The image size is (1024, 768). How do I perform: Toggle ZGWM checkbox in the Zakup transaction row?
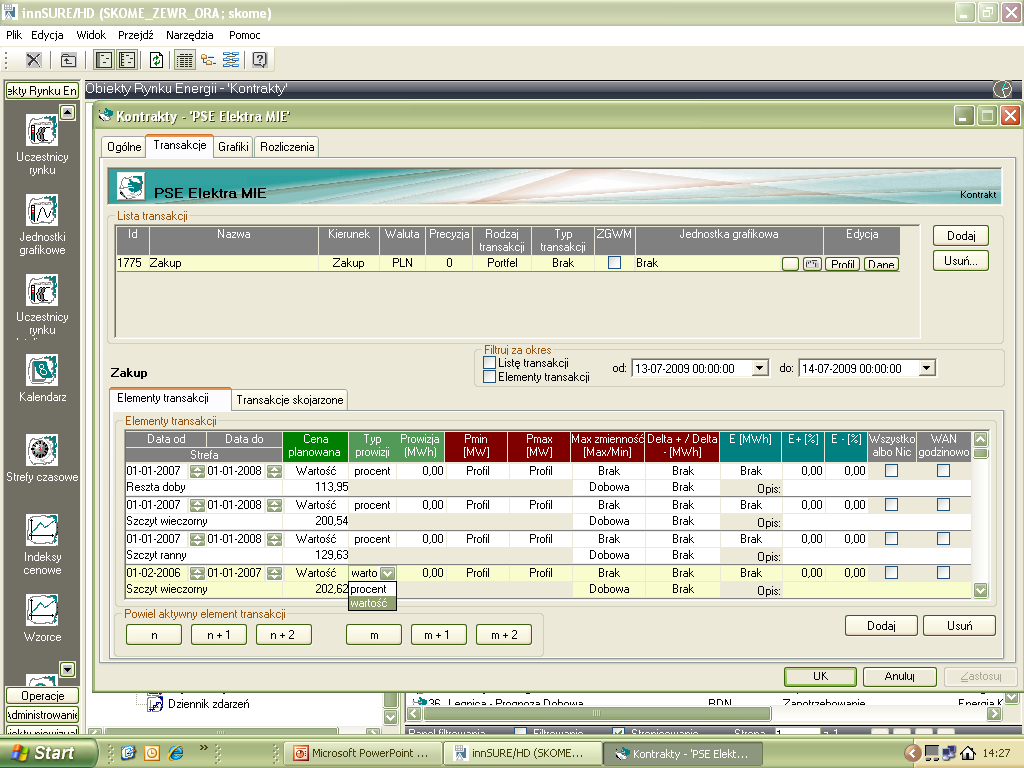point(615,263)
